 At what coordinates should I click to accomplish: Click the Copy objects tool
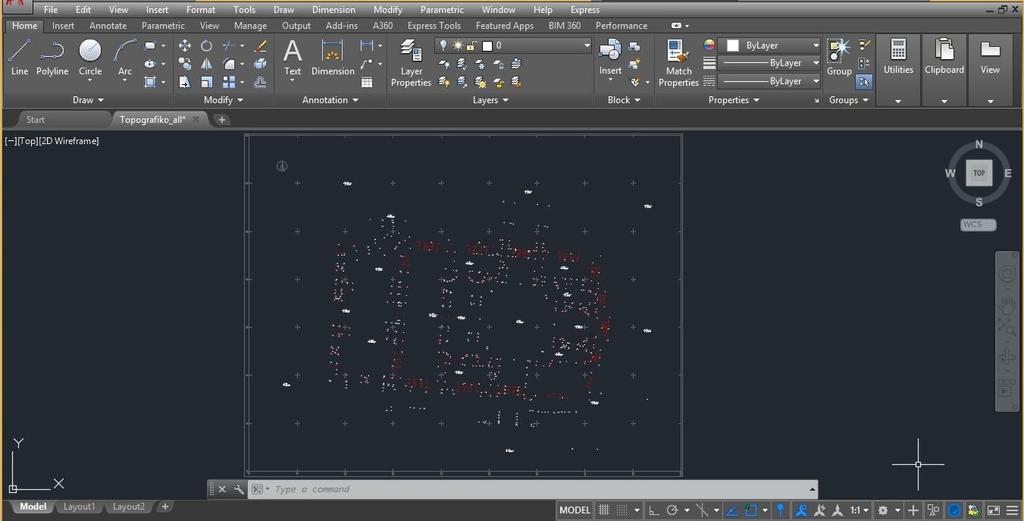point(185,64)
